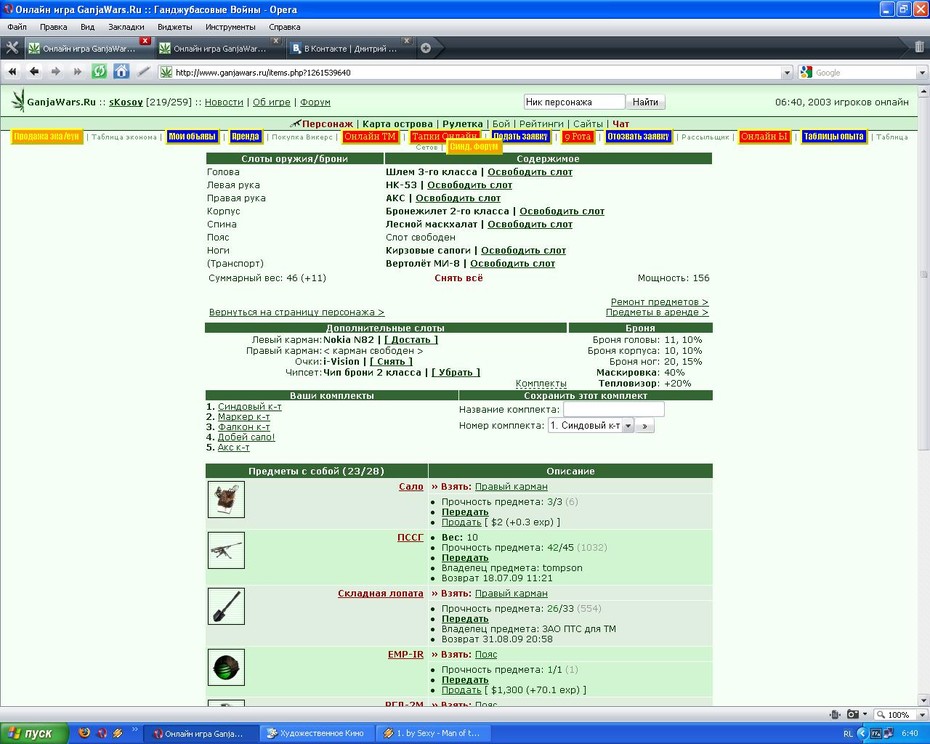
Task: Open the Номер комплекта dropdown
Action: [628, 425]
